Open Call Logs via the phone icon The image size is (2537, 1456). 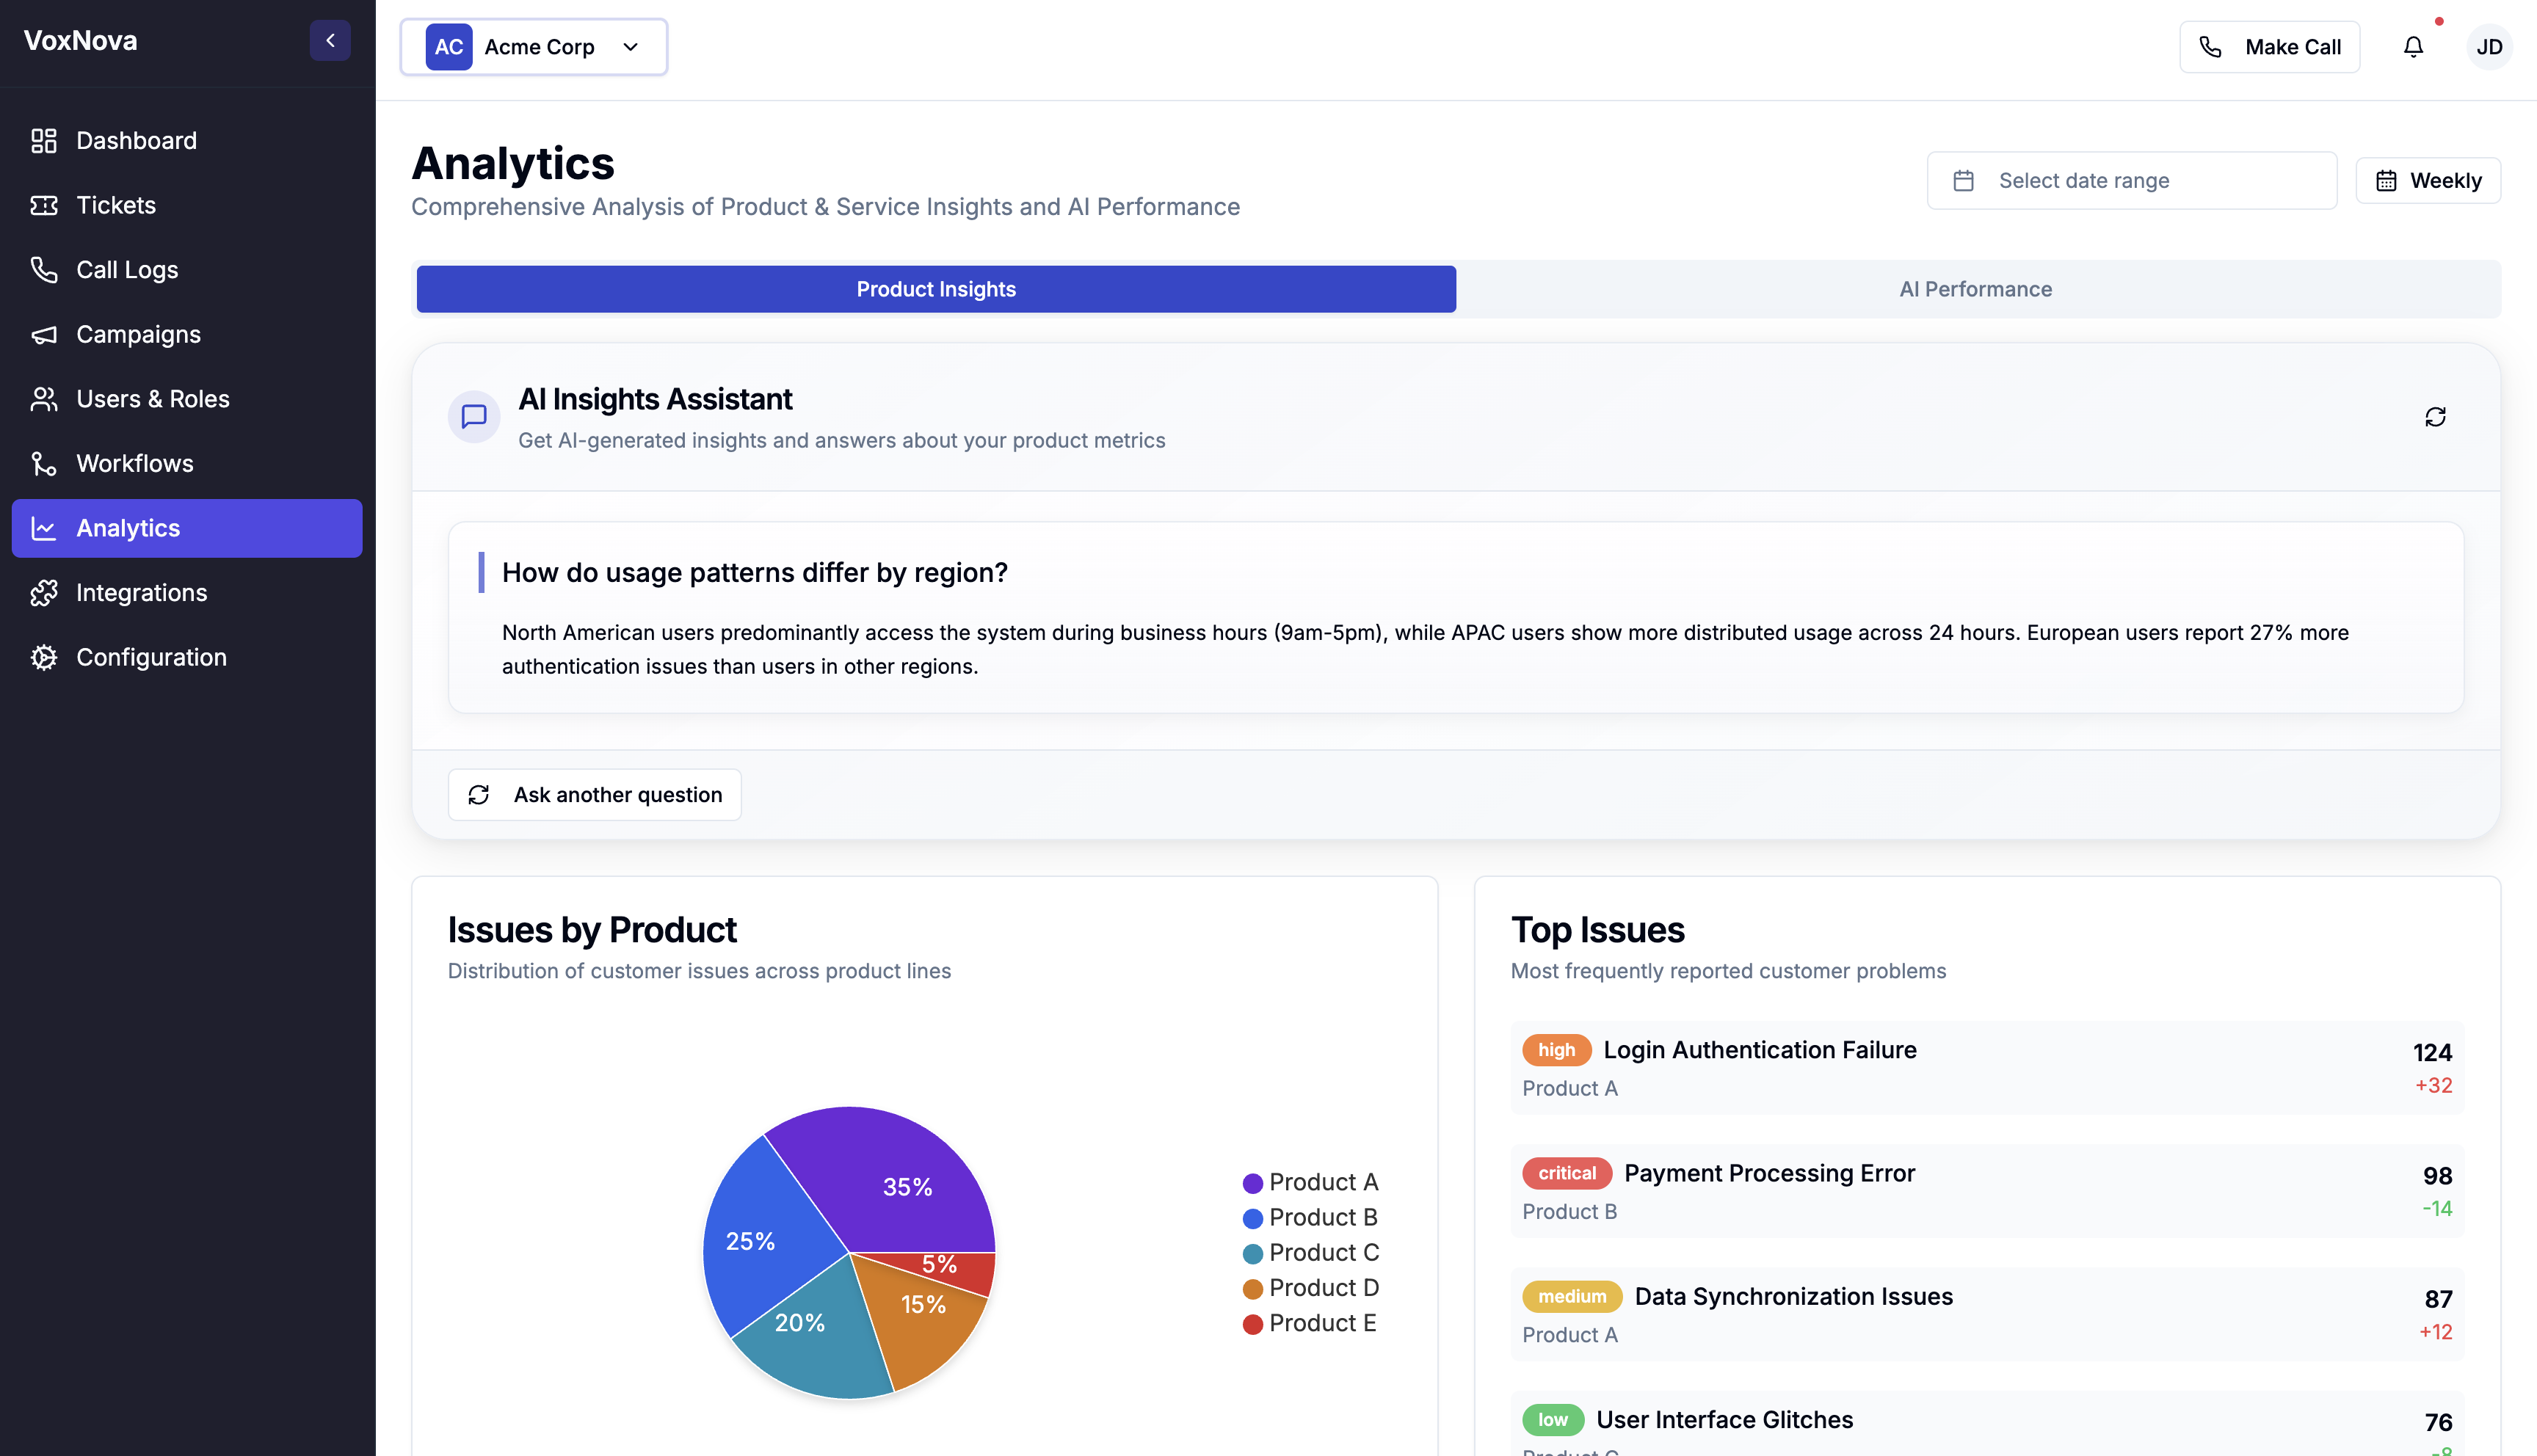coord(44,269)
